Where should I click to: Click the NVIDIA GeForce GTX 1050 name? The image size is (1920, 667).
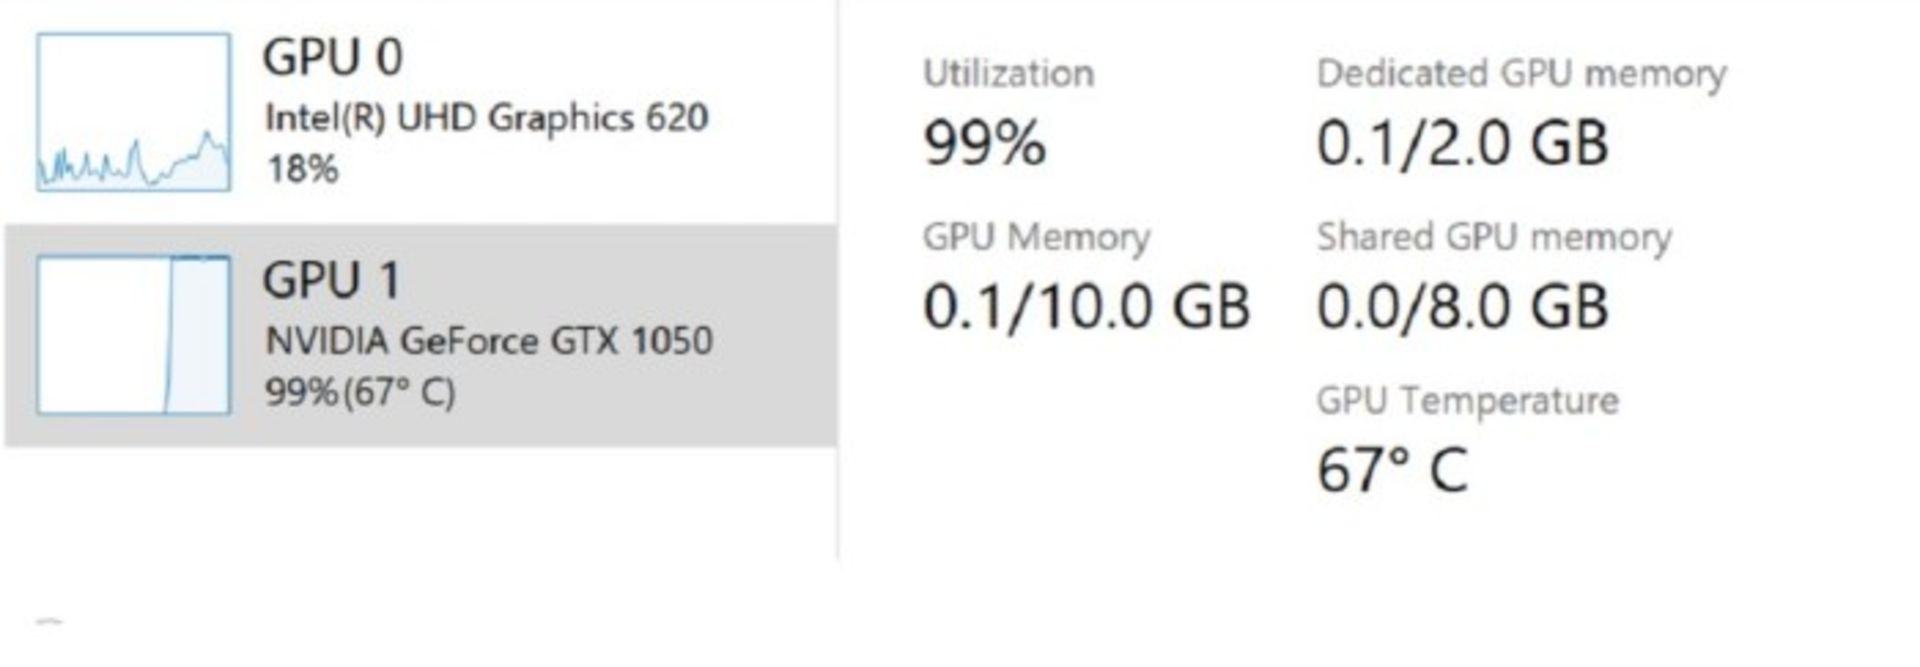tap(488, 341)
